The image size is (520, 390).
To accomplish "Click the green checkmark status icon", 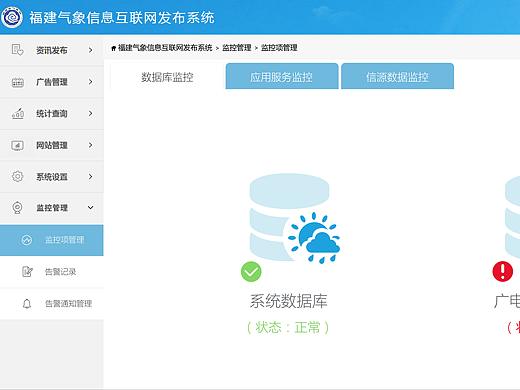I will [251, 272].
